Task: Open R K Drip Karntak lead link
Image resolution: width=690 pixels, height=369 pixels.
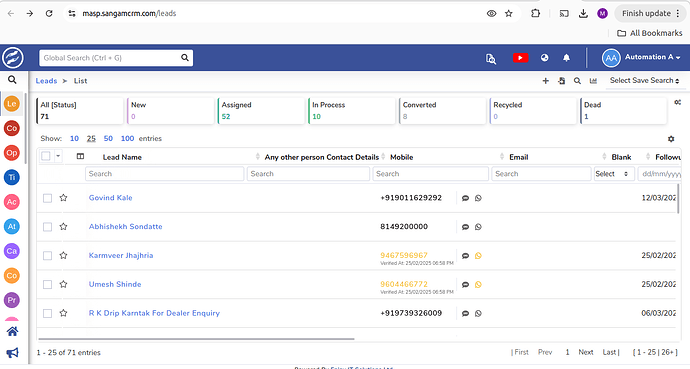Action: click(x=154, y=313)
